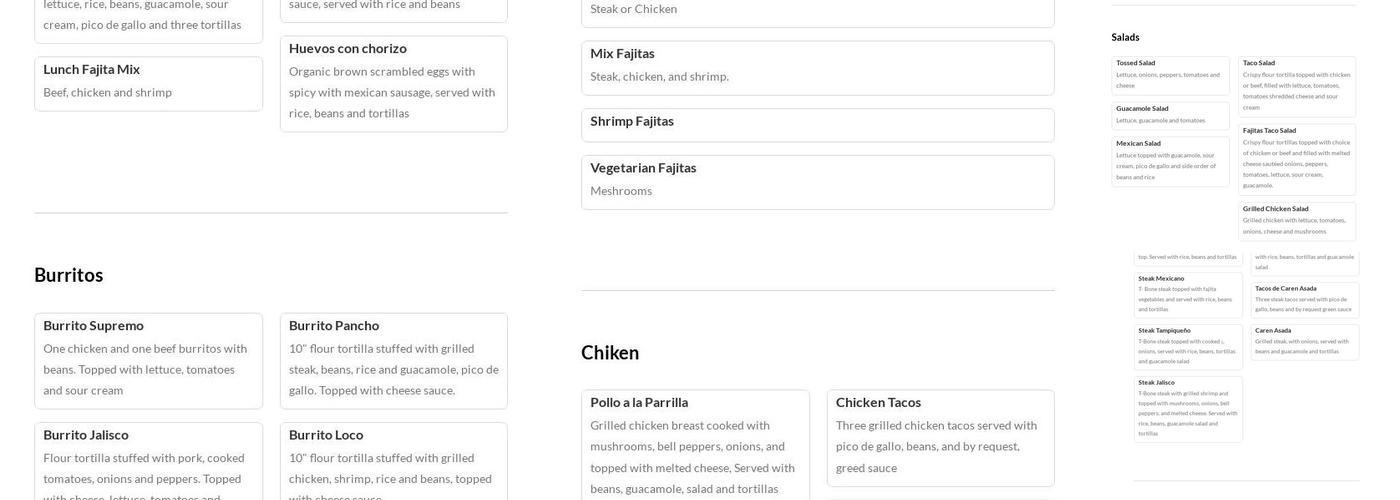Select the Steak Jalisco preview card
Image resolution: width=1400 pixels, height=500 pixels.
pyautogui.click(x=1188, y=408)
